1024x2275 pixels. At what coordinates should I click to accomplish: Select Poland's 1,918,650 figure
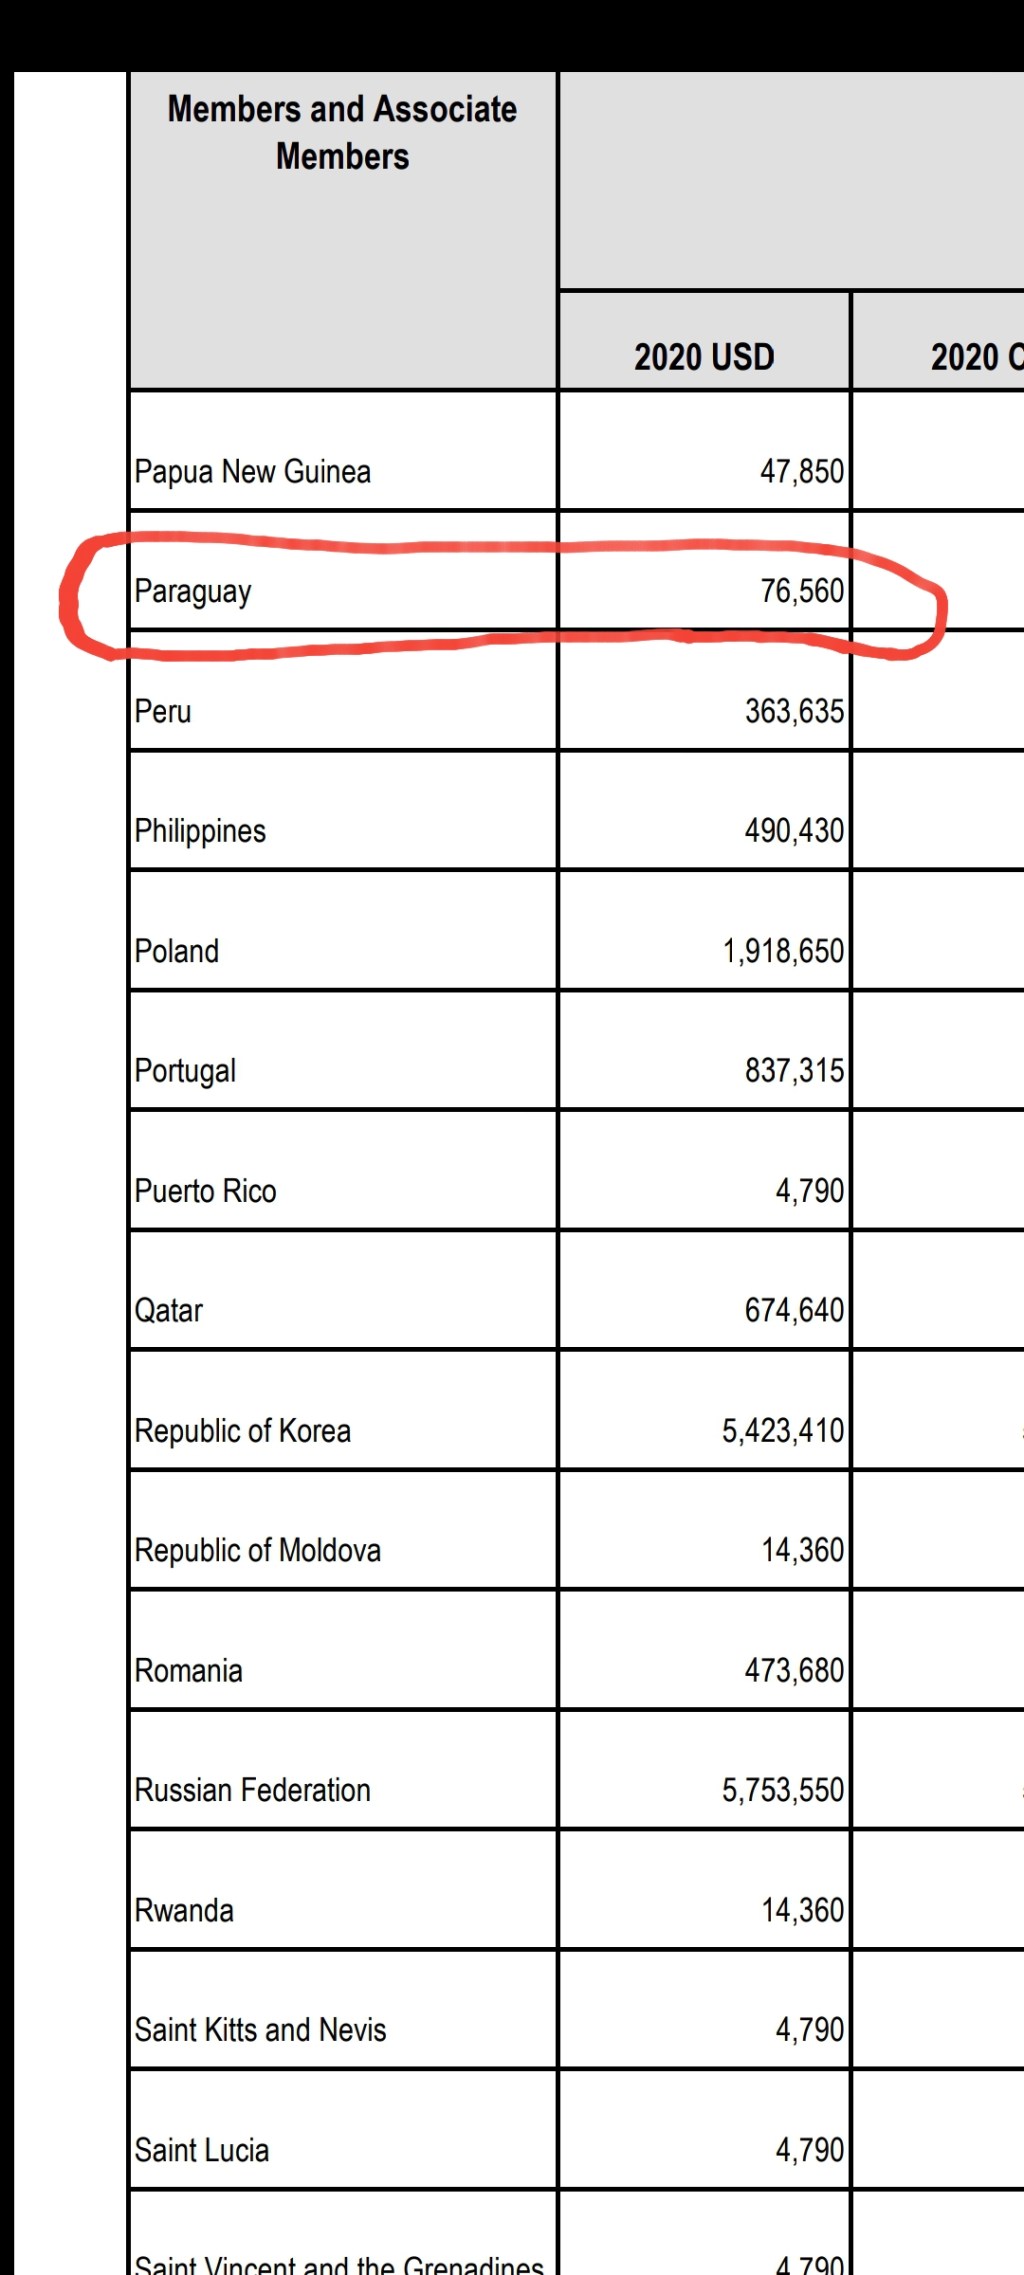point(783,951)
